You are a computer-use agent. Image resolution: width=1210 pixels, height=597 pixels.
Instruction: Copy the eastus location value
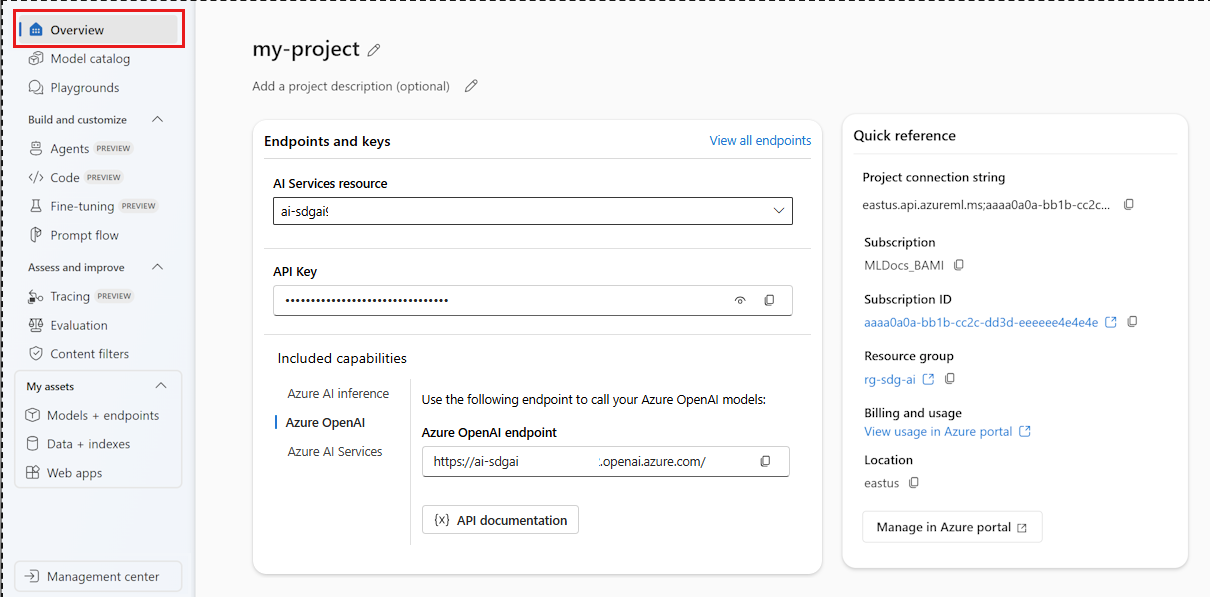pos(913,483)
